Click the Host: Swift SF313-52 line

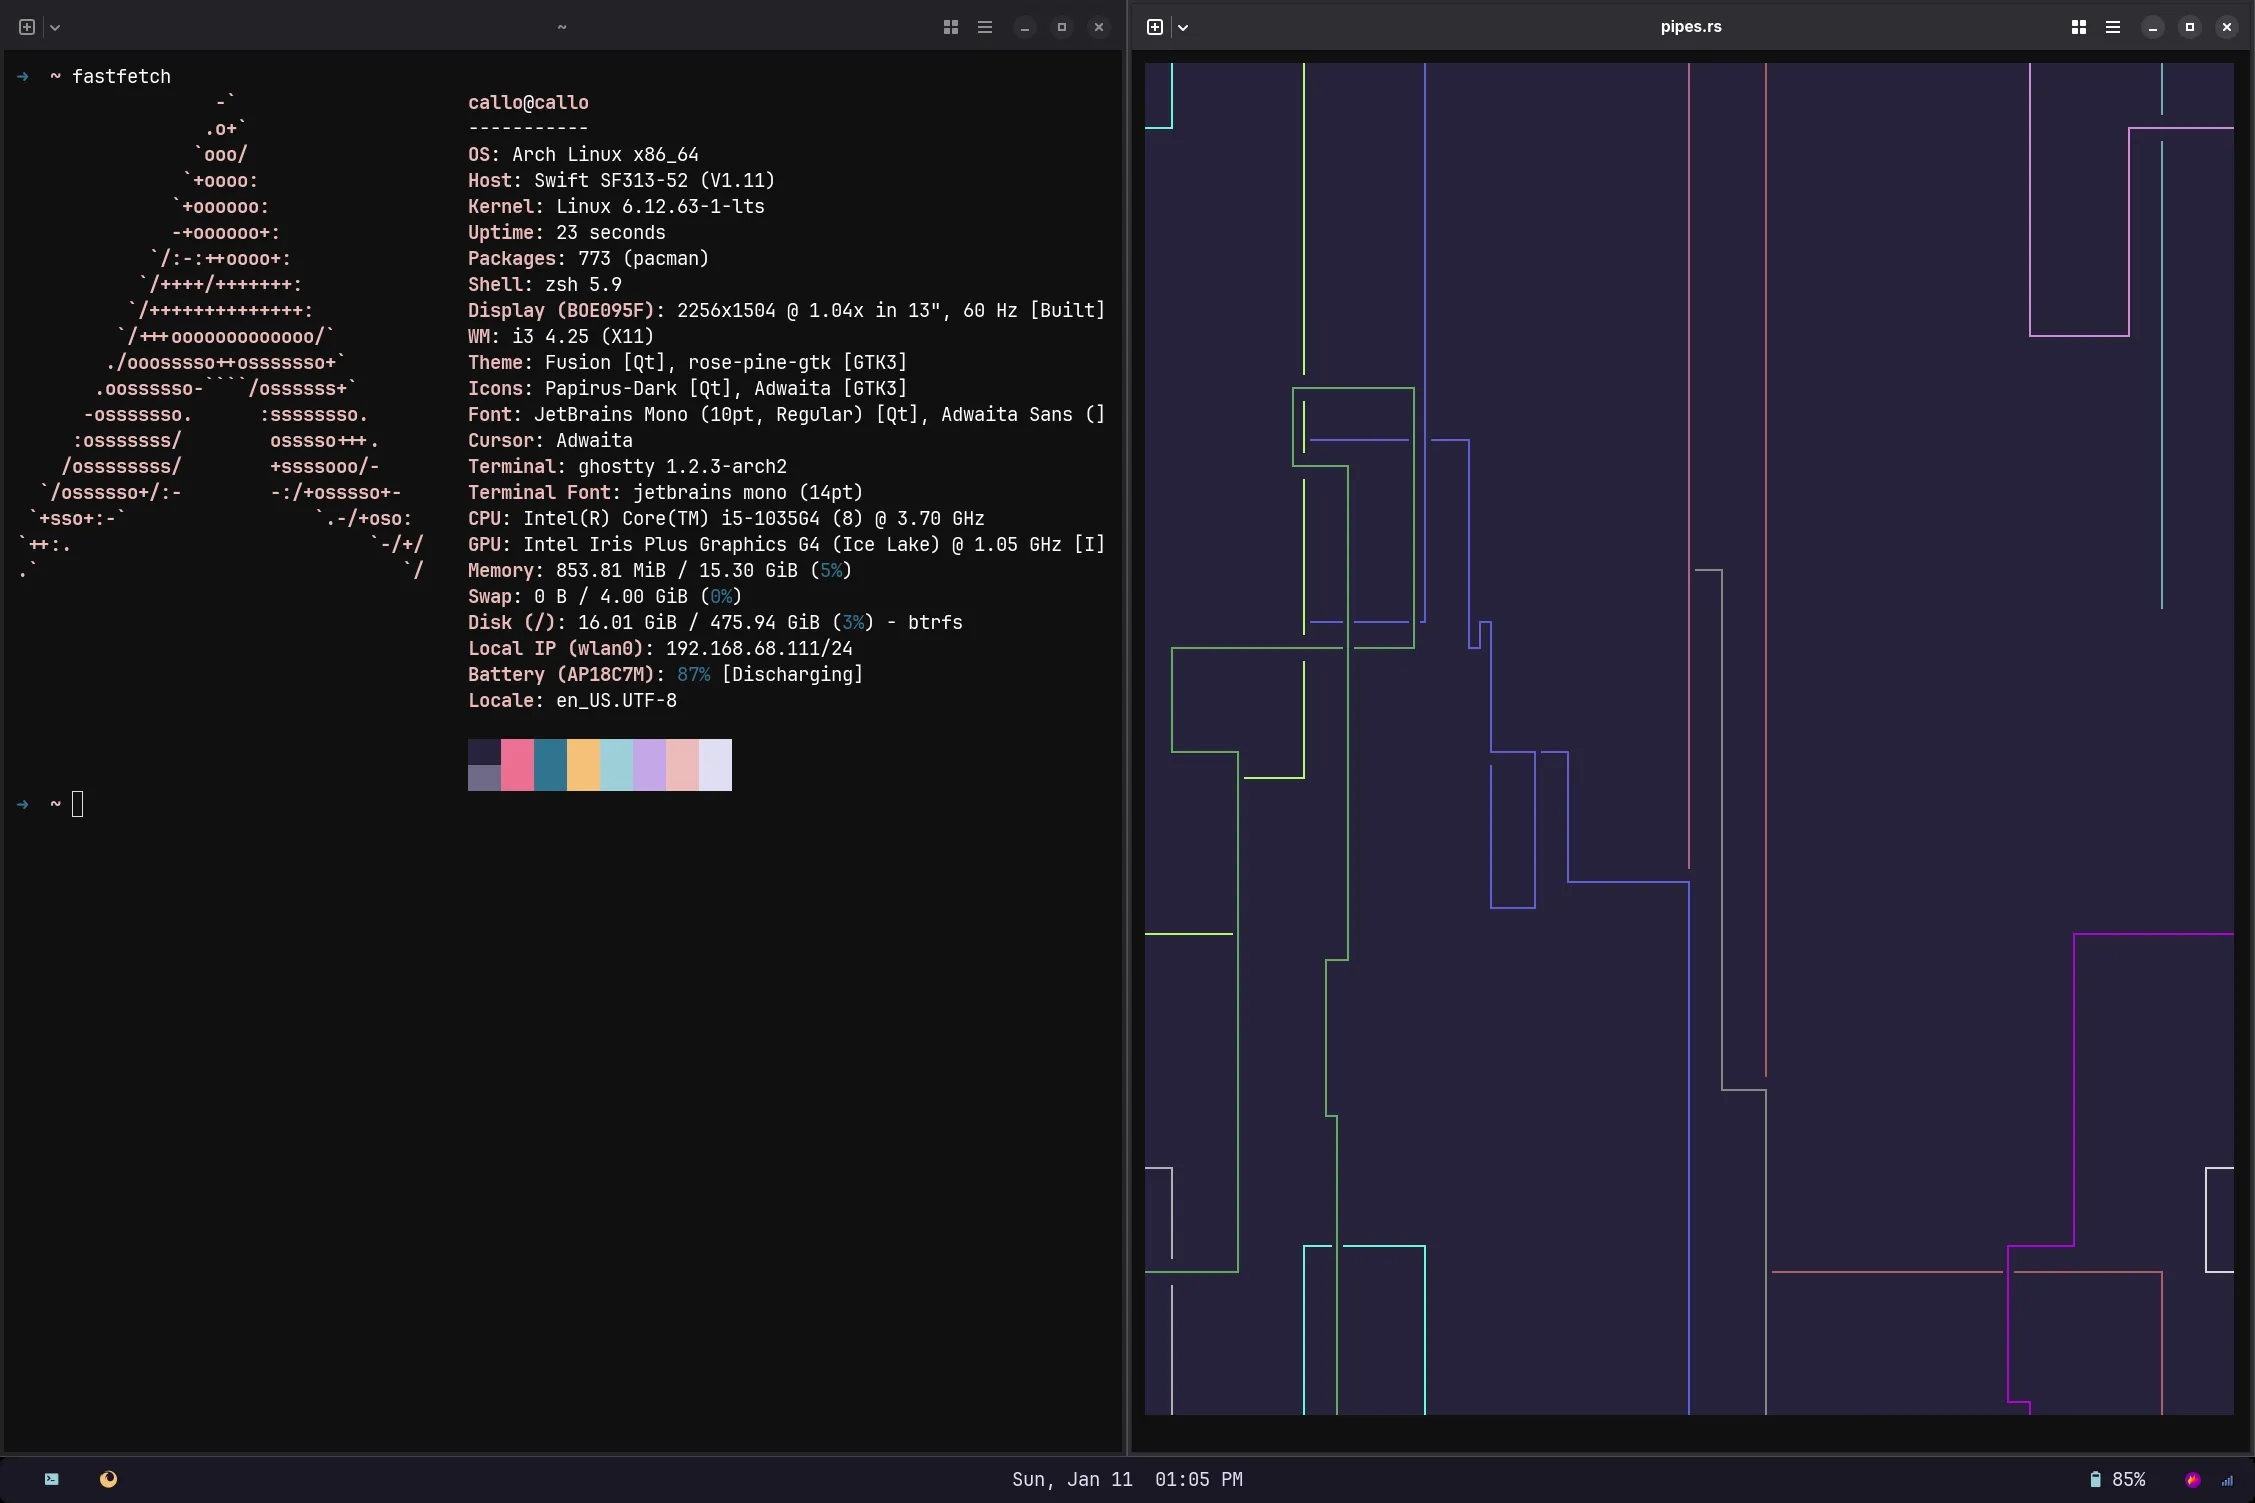621,181
